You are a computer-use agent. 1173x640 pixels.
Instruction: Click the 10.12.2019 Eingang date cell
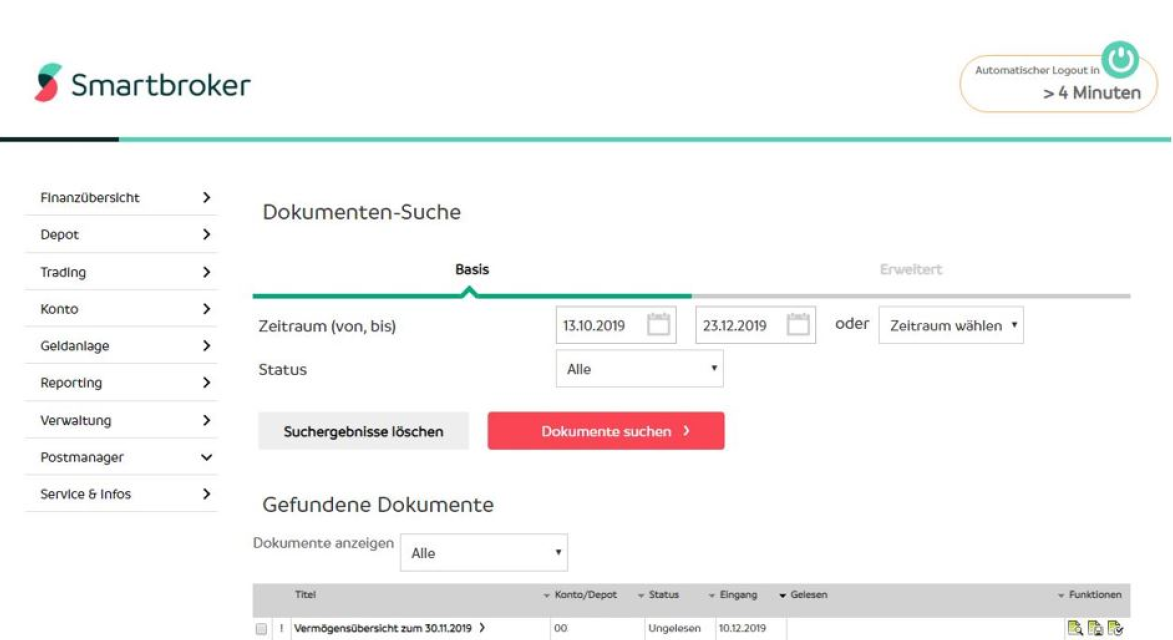click(742, 628)
